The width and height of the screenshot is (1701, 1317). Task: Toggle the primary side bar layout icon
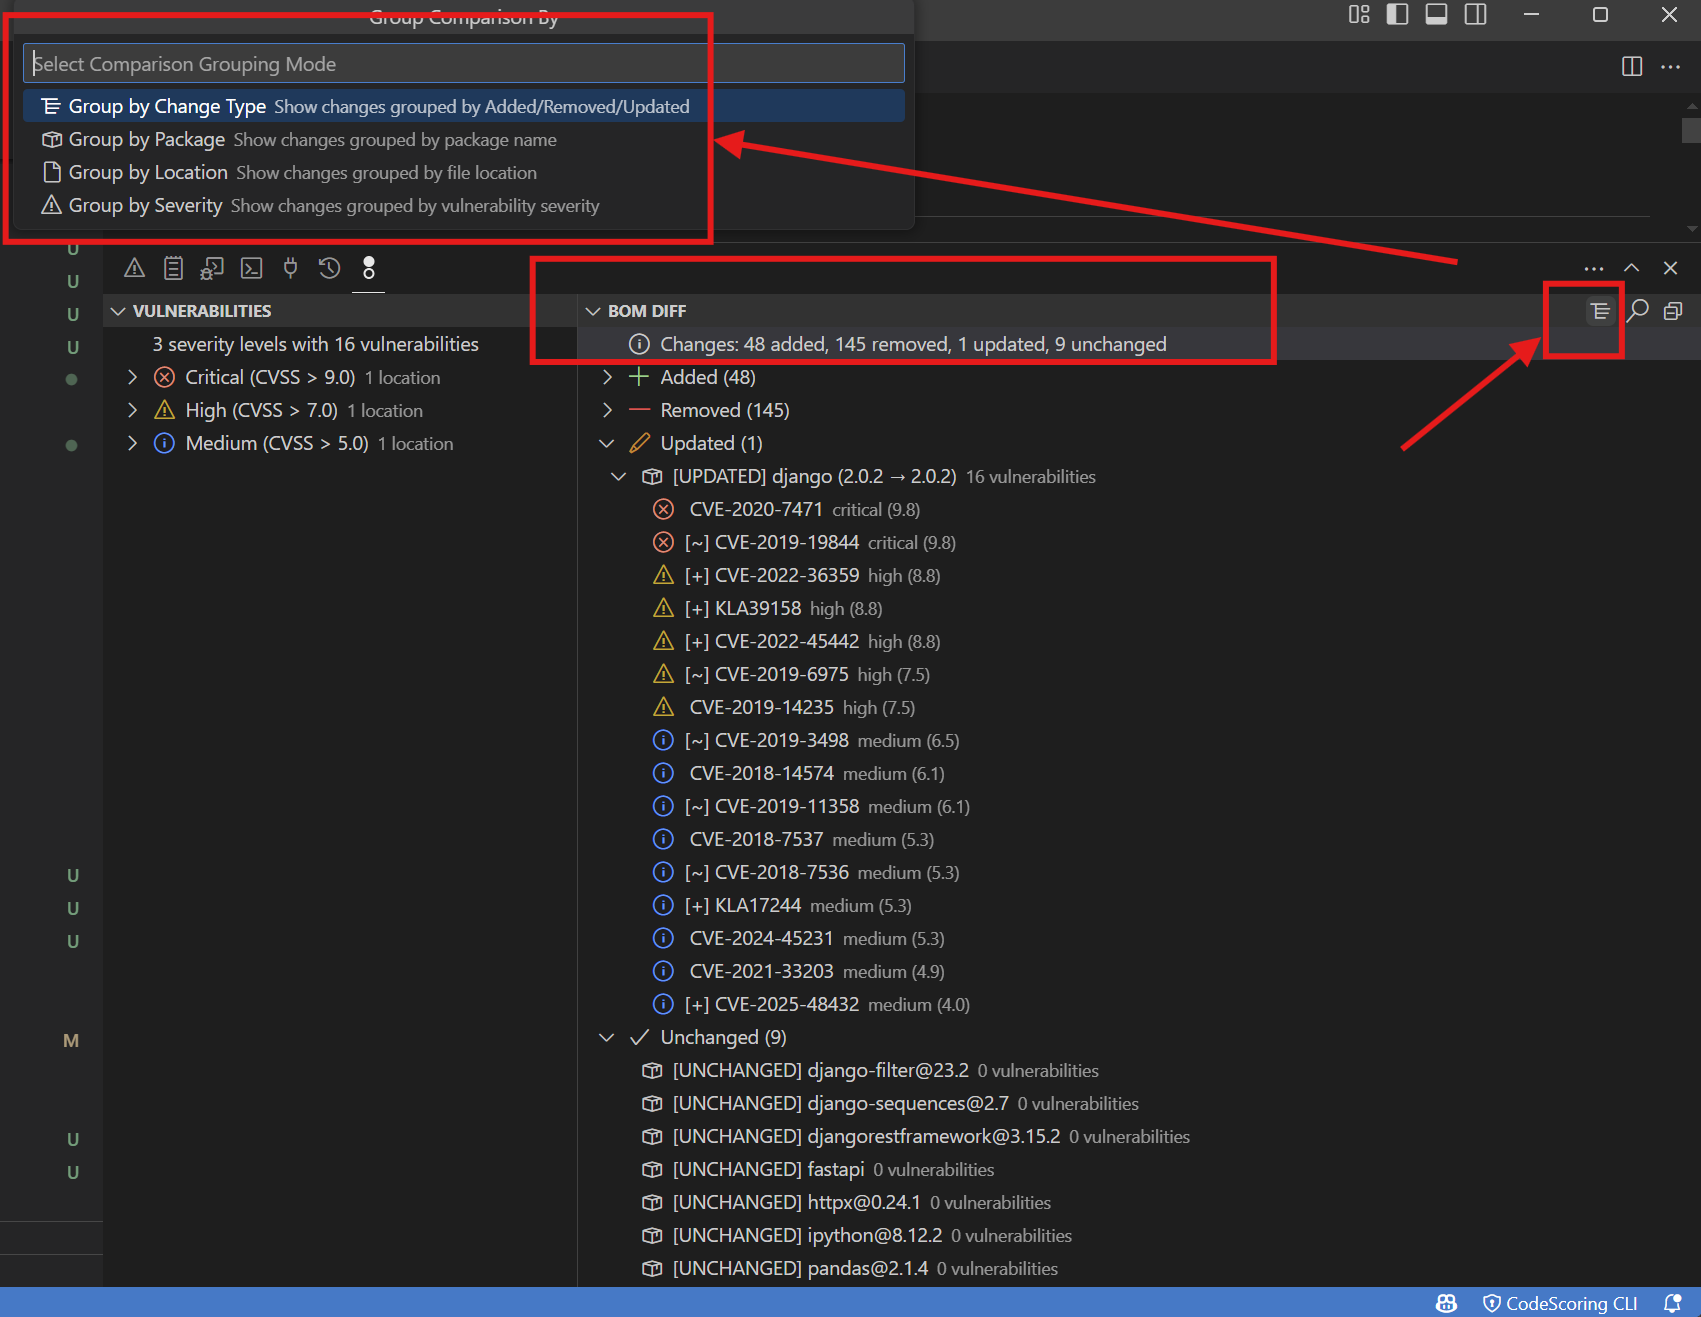point(1397,14)
